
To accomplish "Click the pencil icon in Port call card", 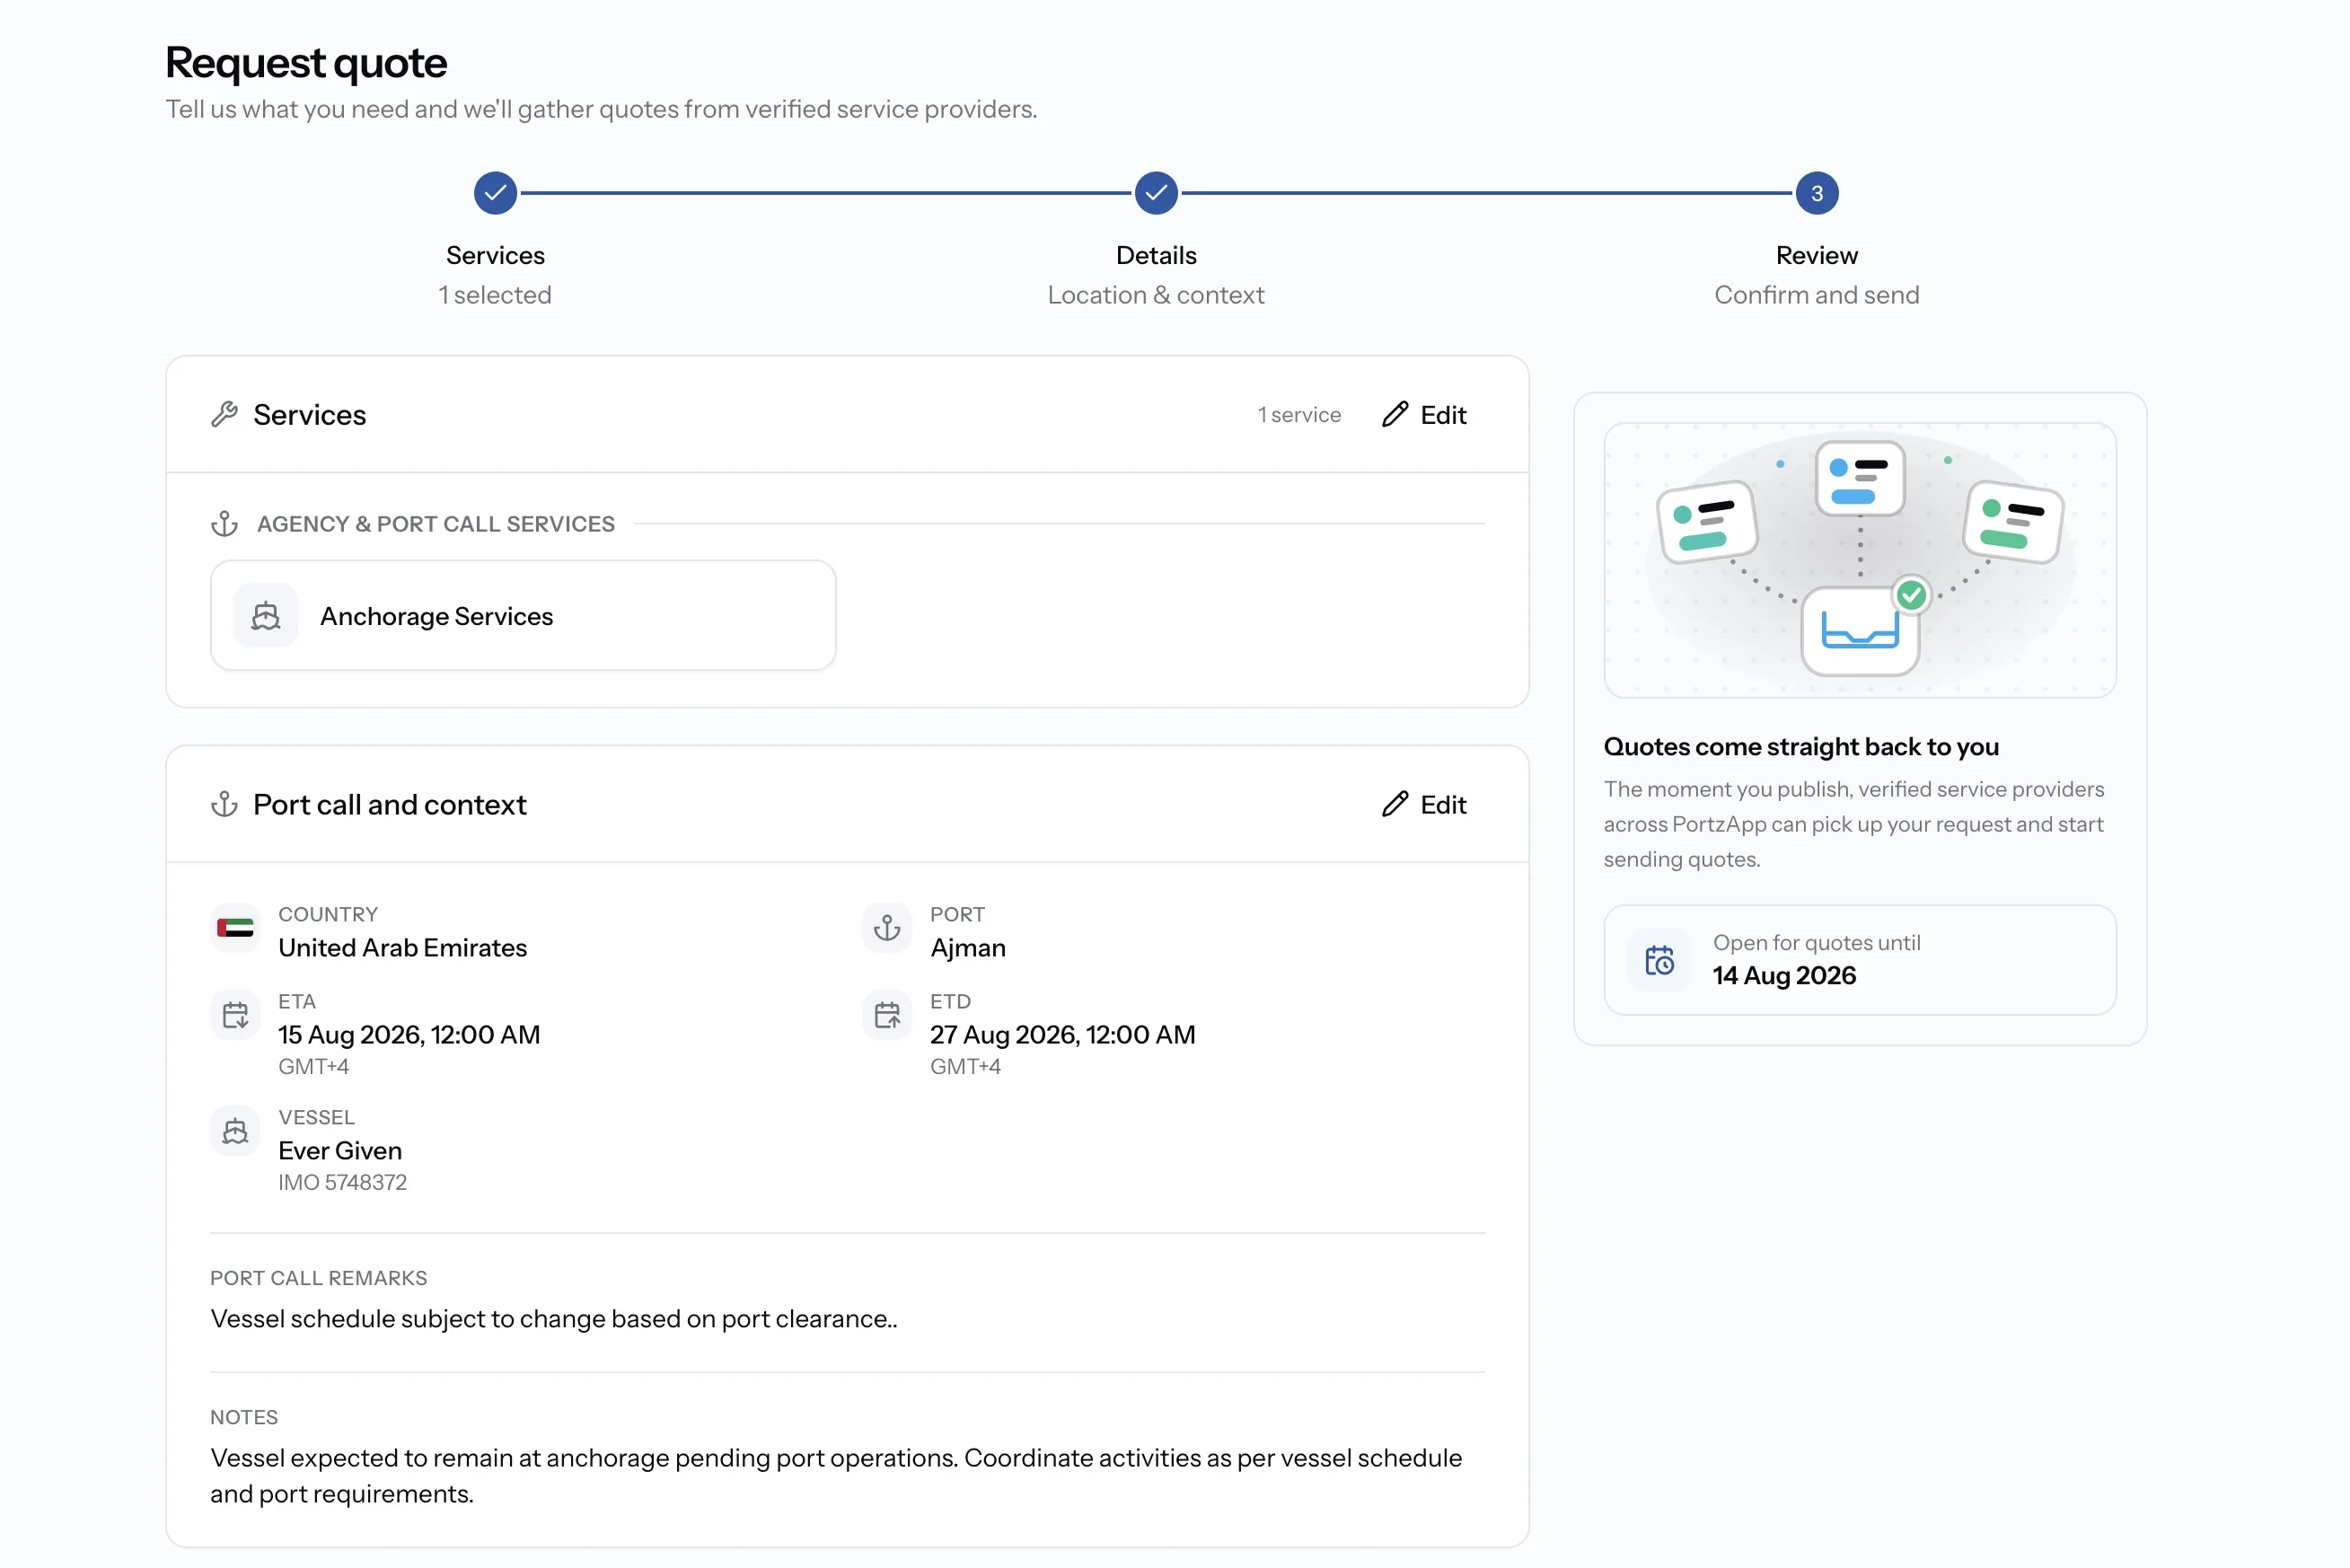I will (1395, 804).
